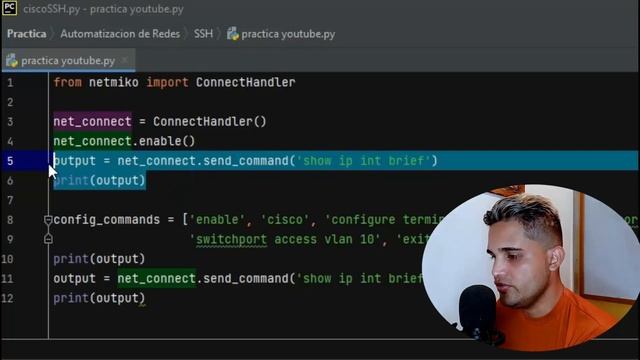
Task: Click line number 7 in the gutter
Action: [10, 200]
